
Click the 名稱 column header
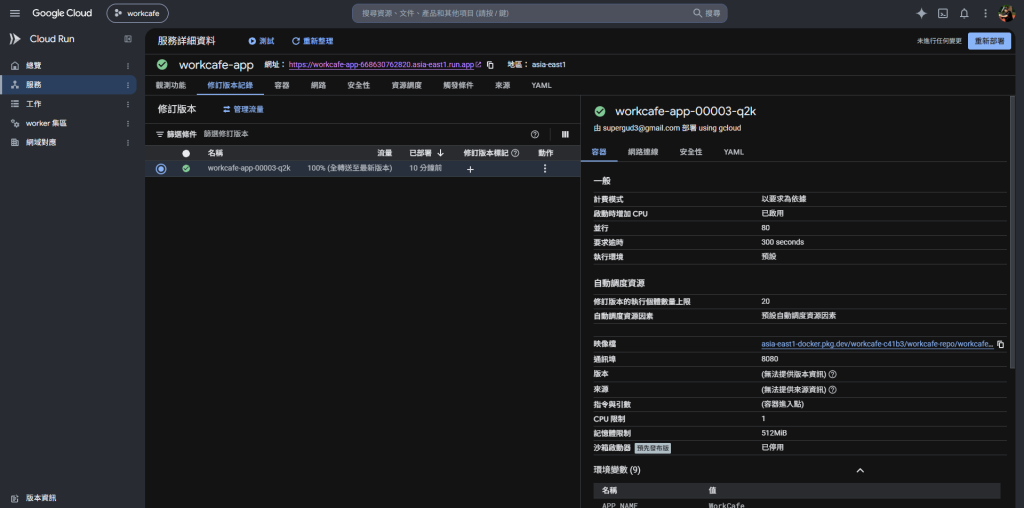click(216, 153)
